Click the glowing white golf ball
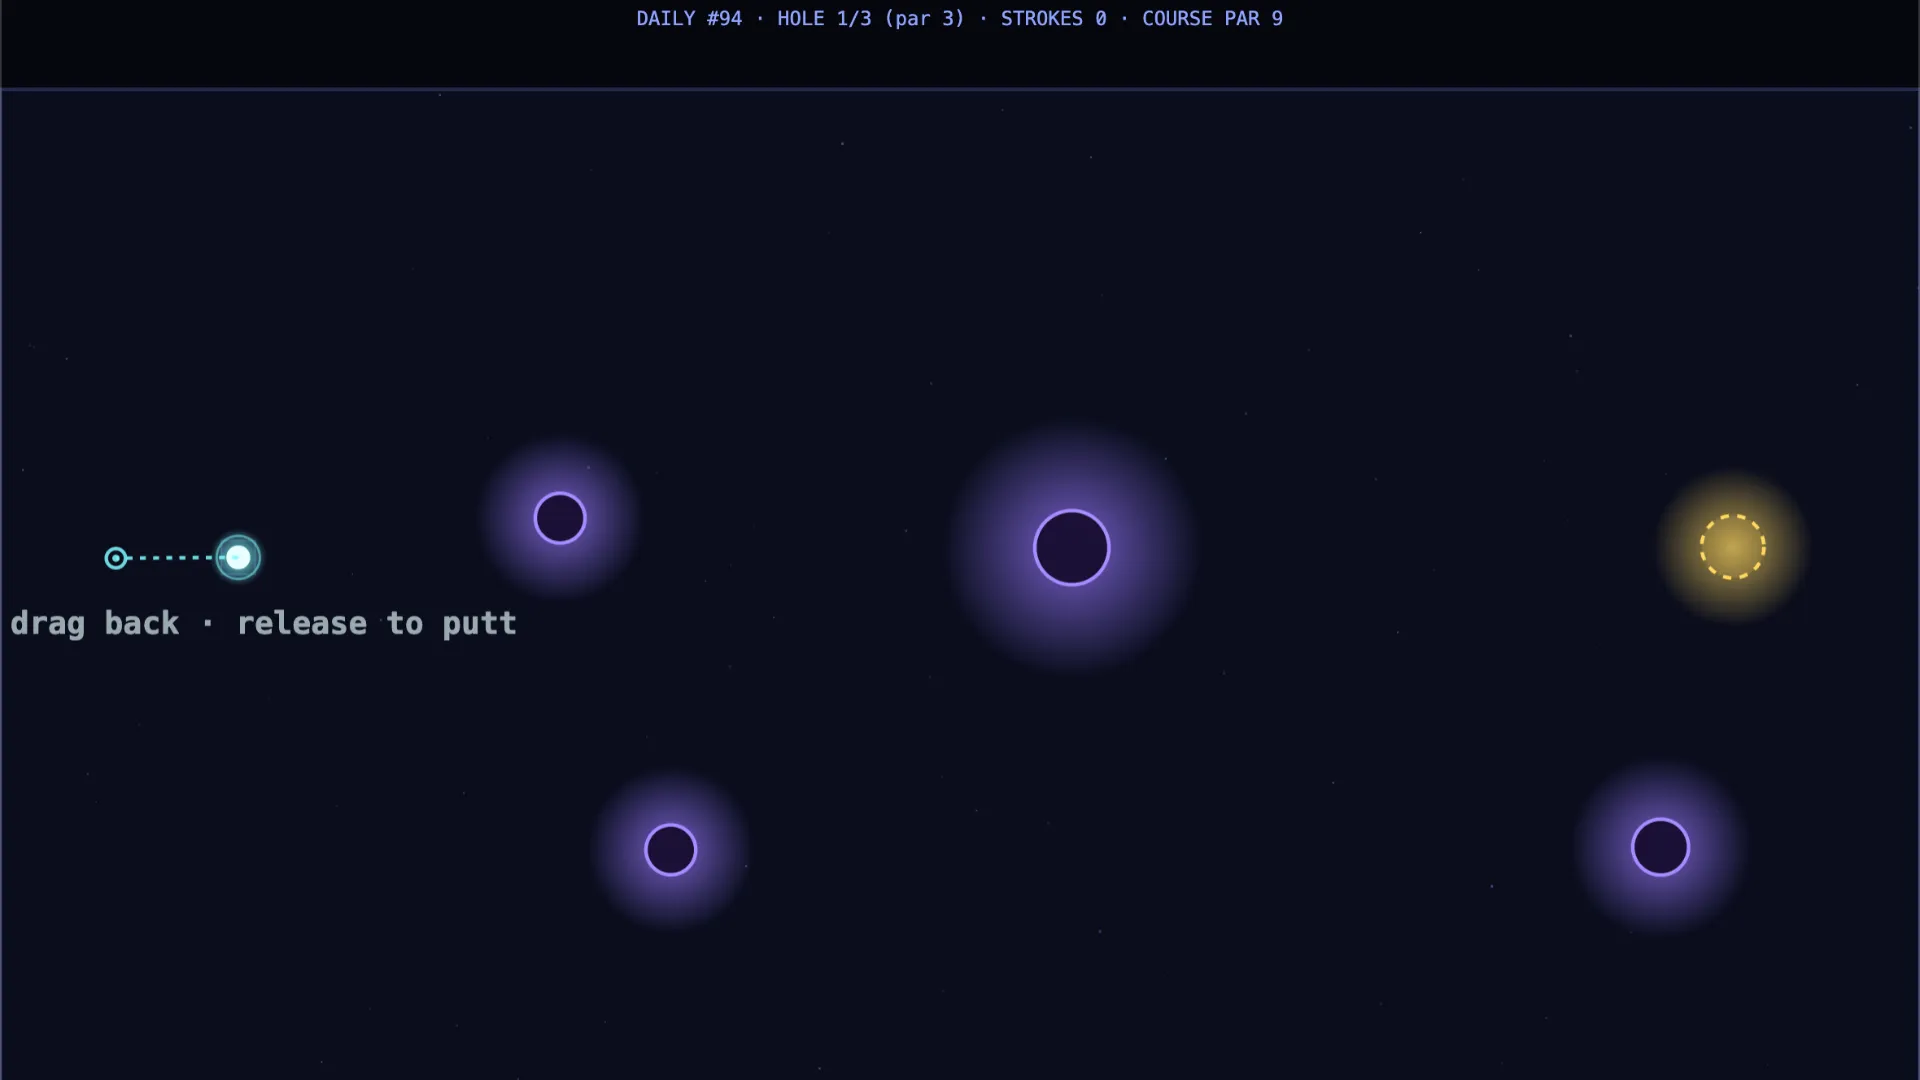This screenshot has height=1080, width=1920. point(238,557)
